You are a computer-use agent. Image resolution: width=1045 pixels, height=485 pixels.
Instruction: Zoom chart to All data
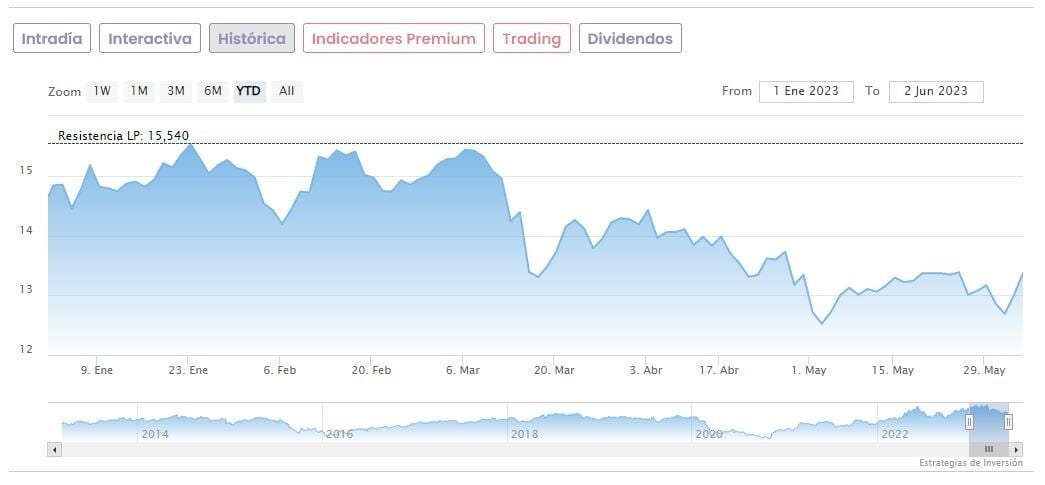click(287, 91)
